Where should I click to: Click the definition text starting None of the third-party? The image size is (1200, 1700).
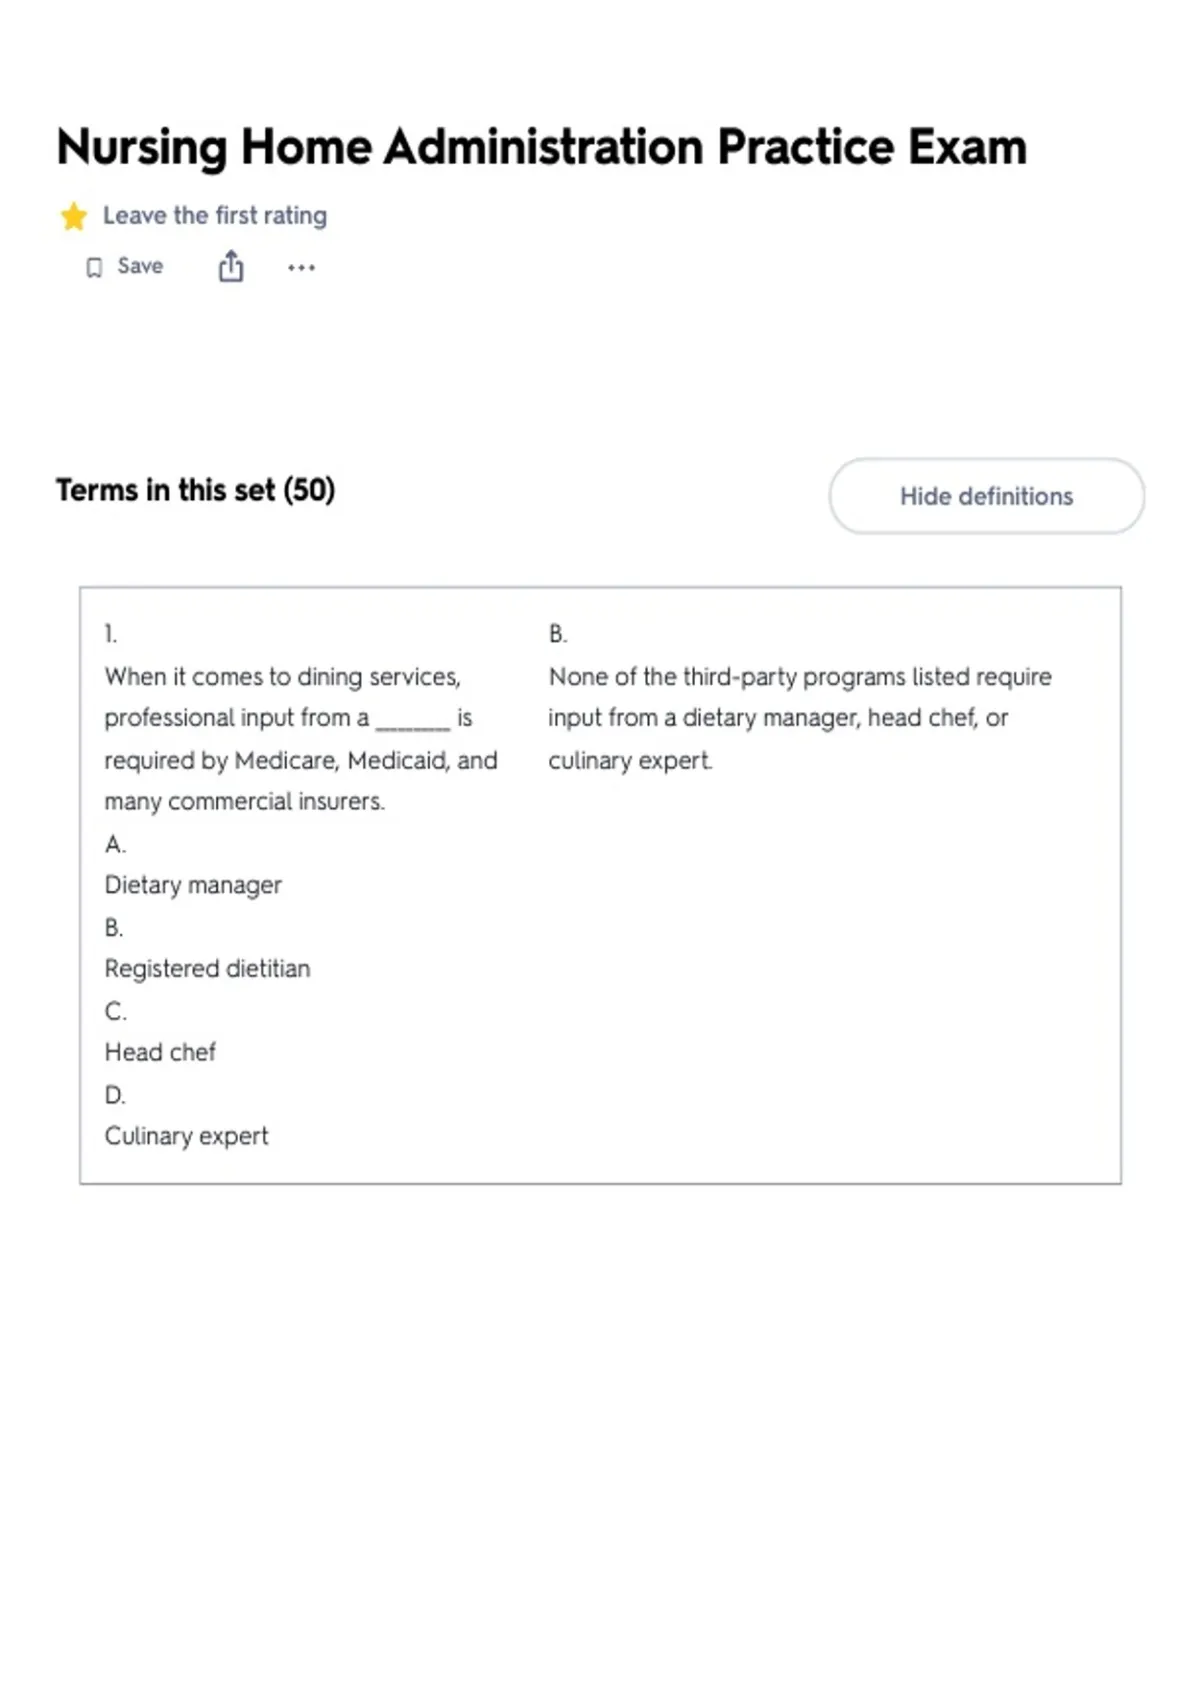coord(800,719)
